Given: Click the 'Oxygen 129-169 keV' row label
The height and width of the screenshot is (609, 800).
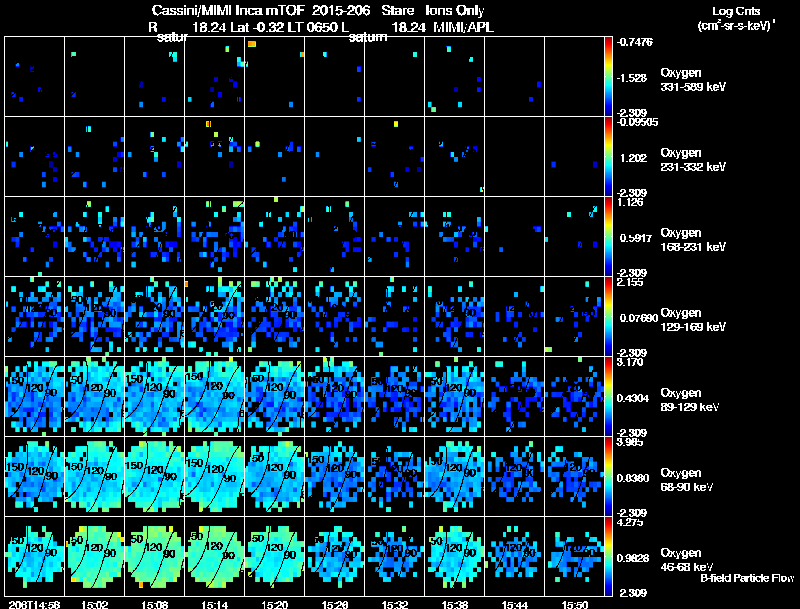Looking at the screenshot, I should click(693, 320).
